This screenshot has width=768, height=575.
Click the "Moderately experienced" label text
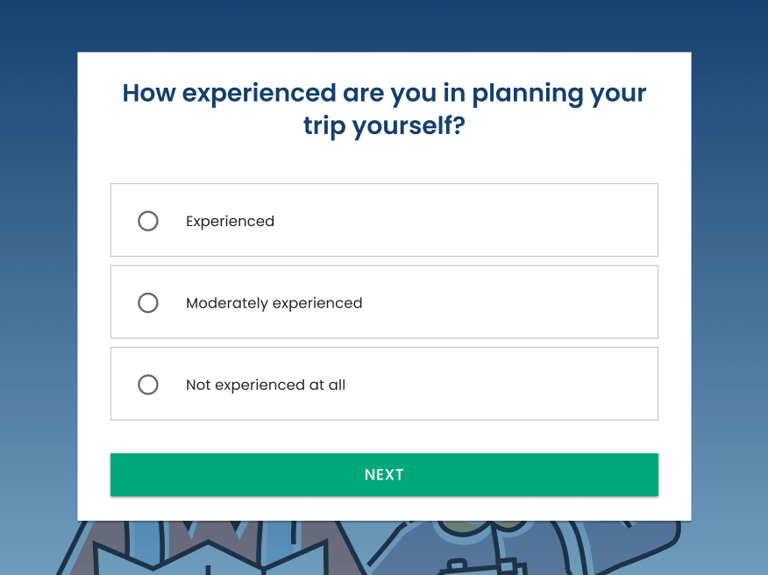(x=274, y=303)
